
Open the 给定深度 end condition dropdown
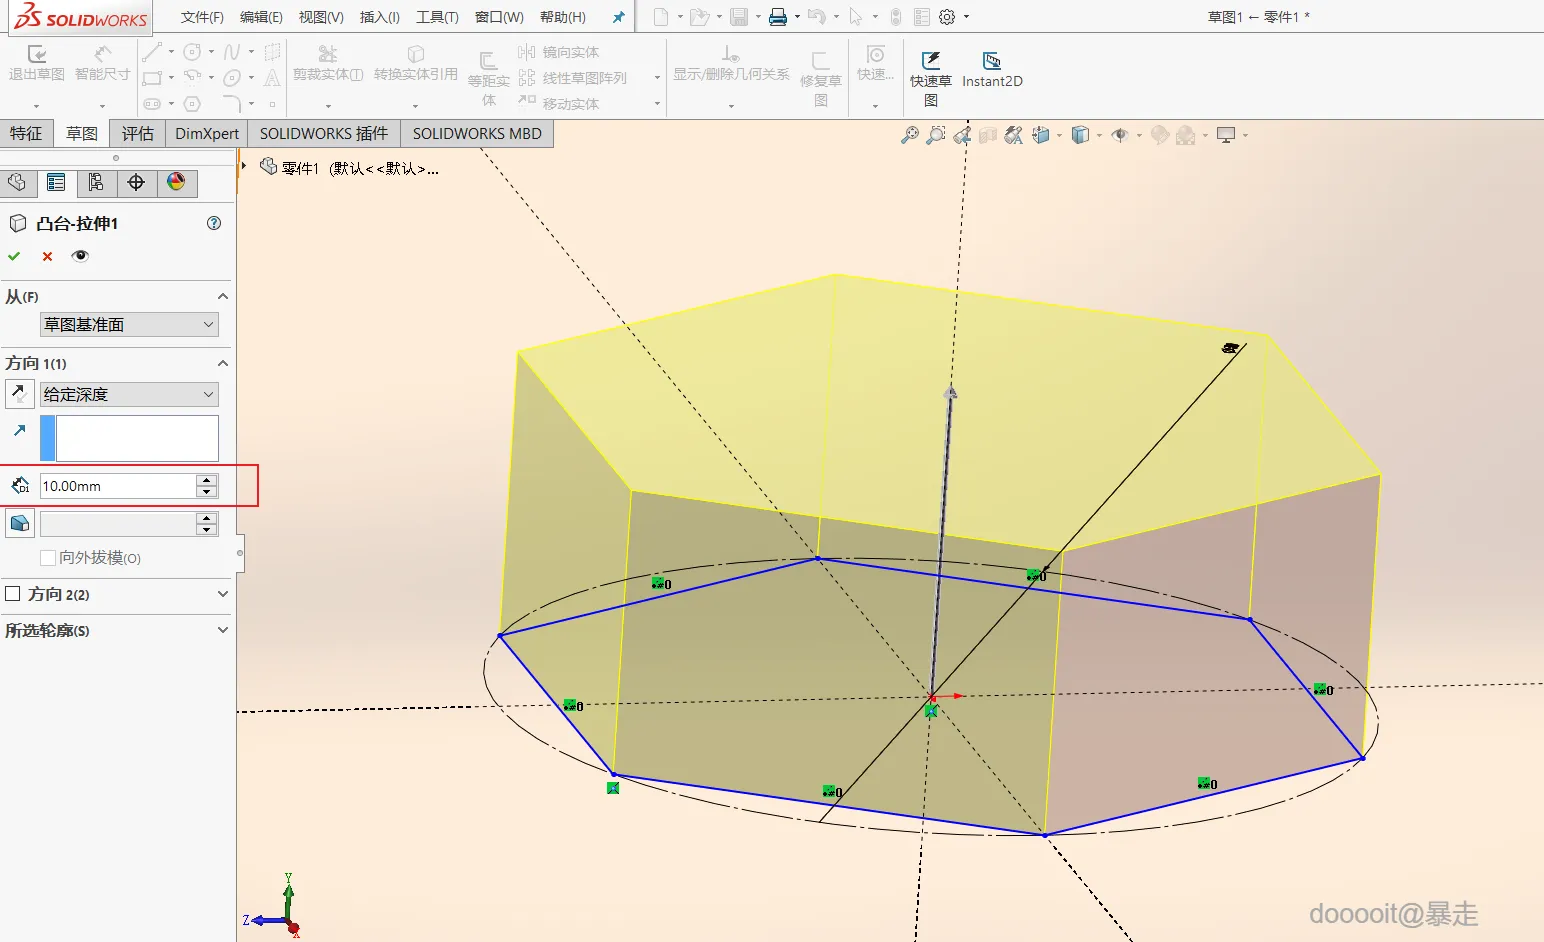coord(128,395)
